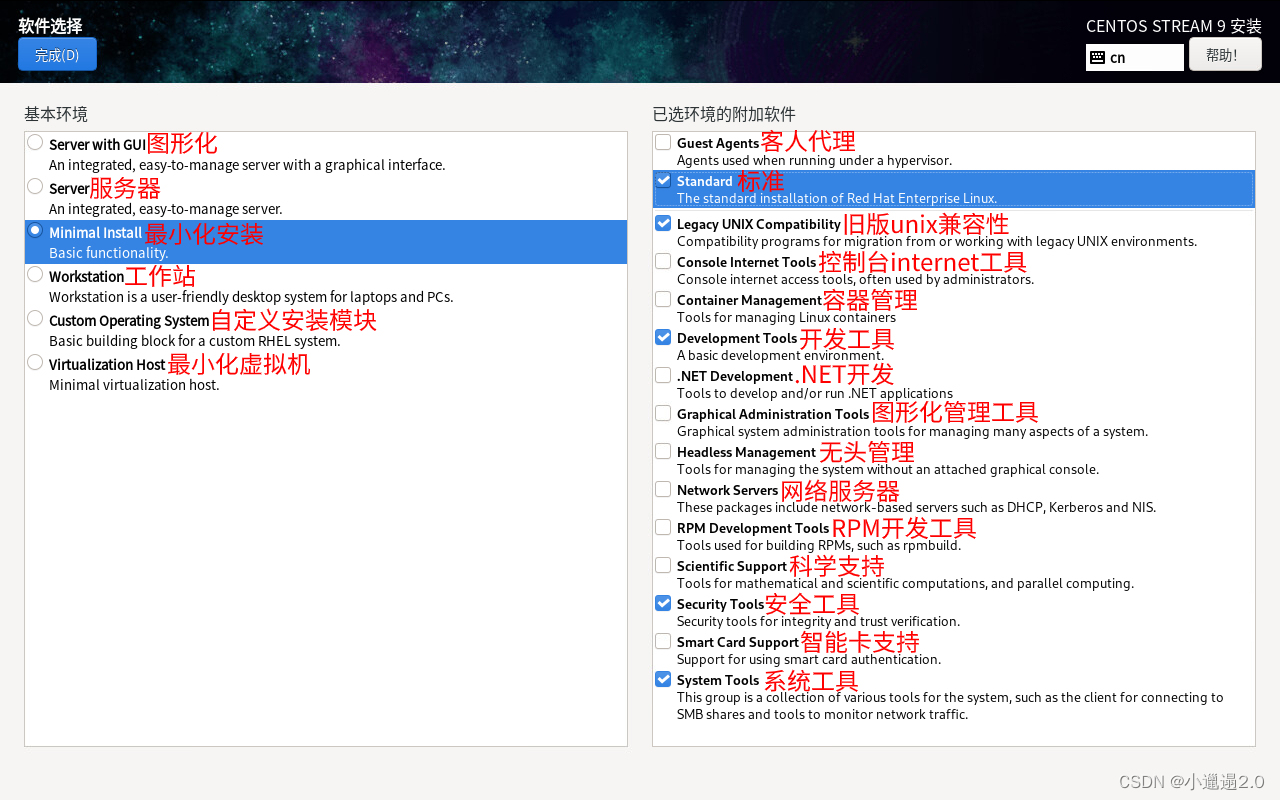Uncheck the Standard add-on
The width and height of the screenshot is (1280, 800).
click(x=662, y=180)
